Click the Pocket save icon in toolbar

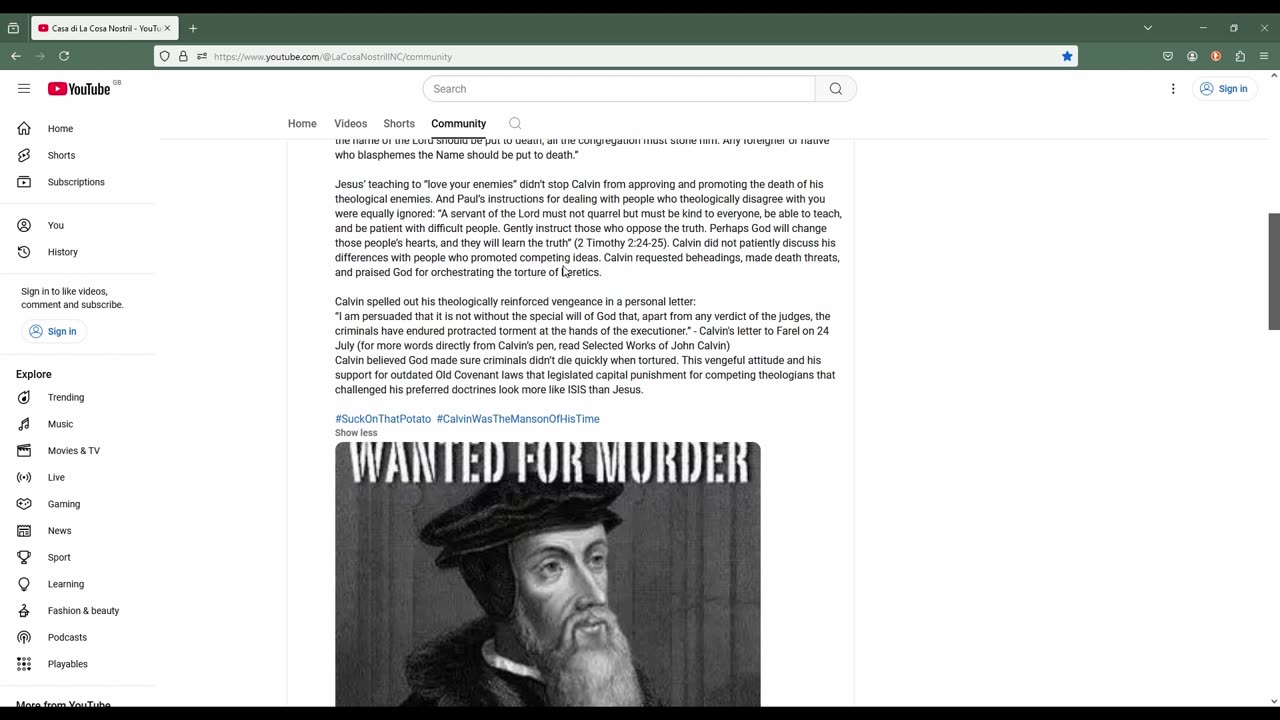[1168, 56]
